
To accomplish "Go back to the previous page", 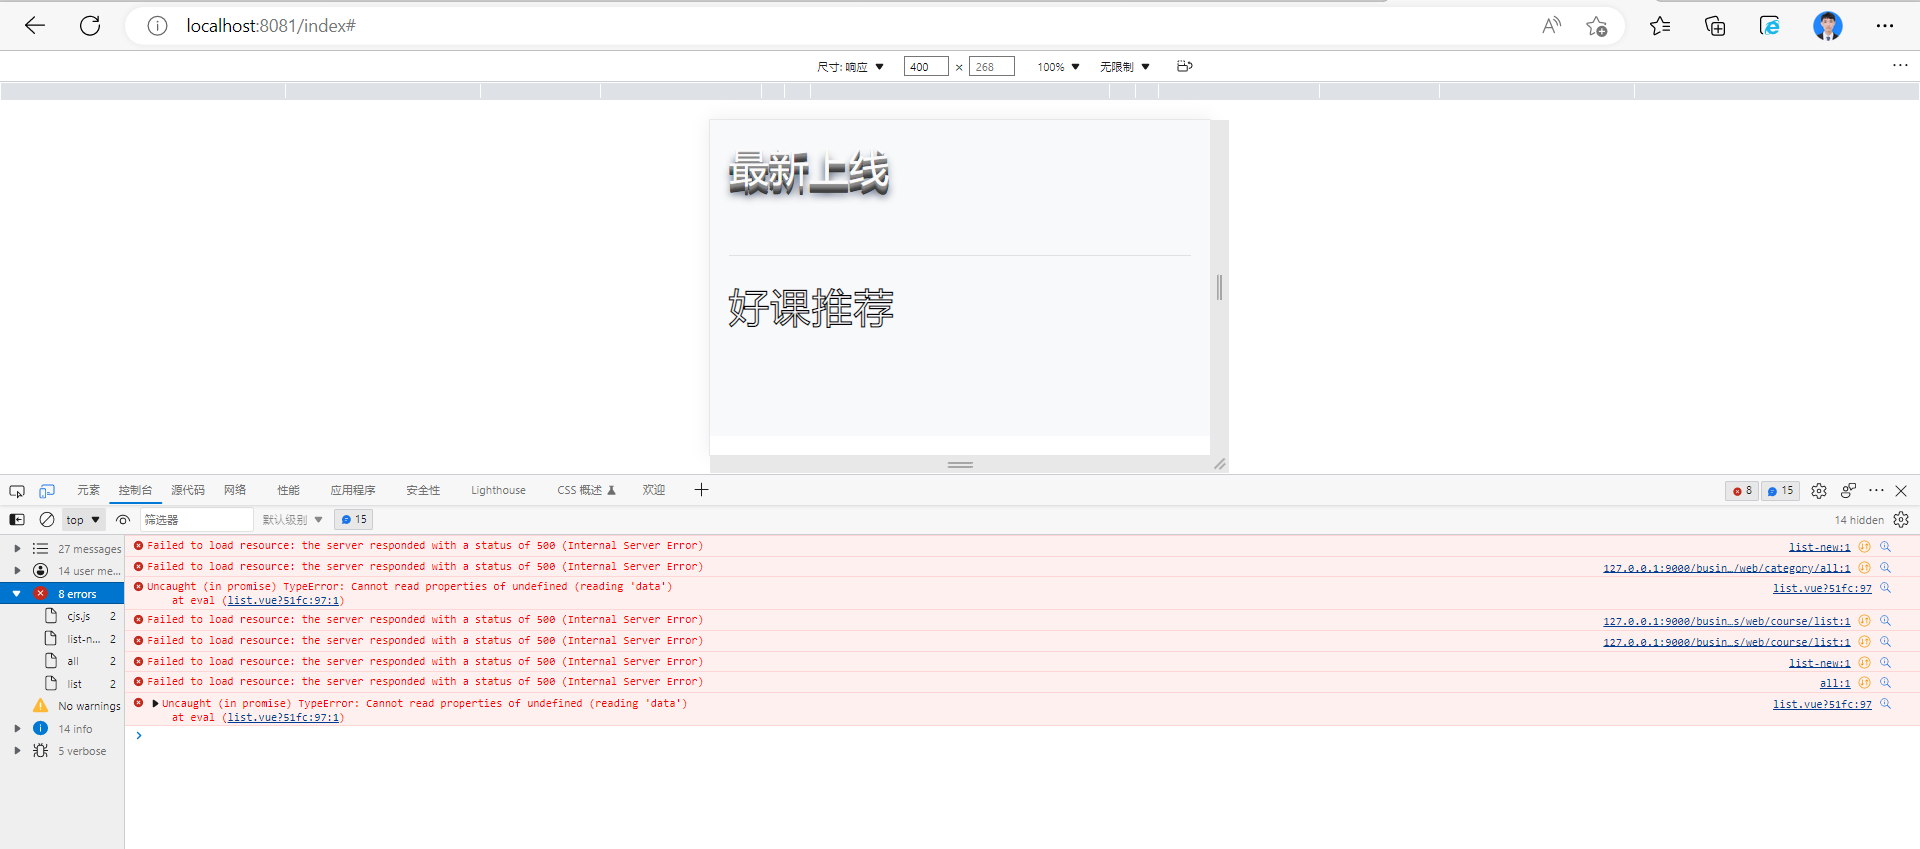I will (35, 26).
